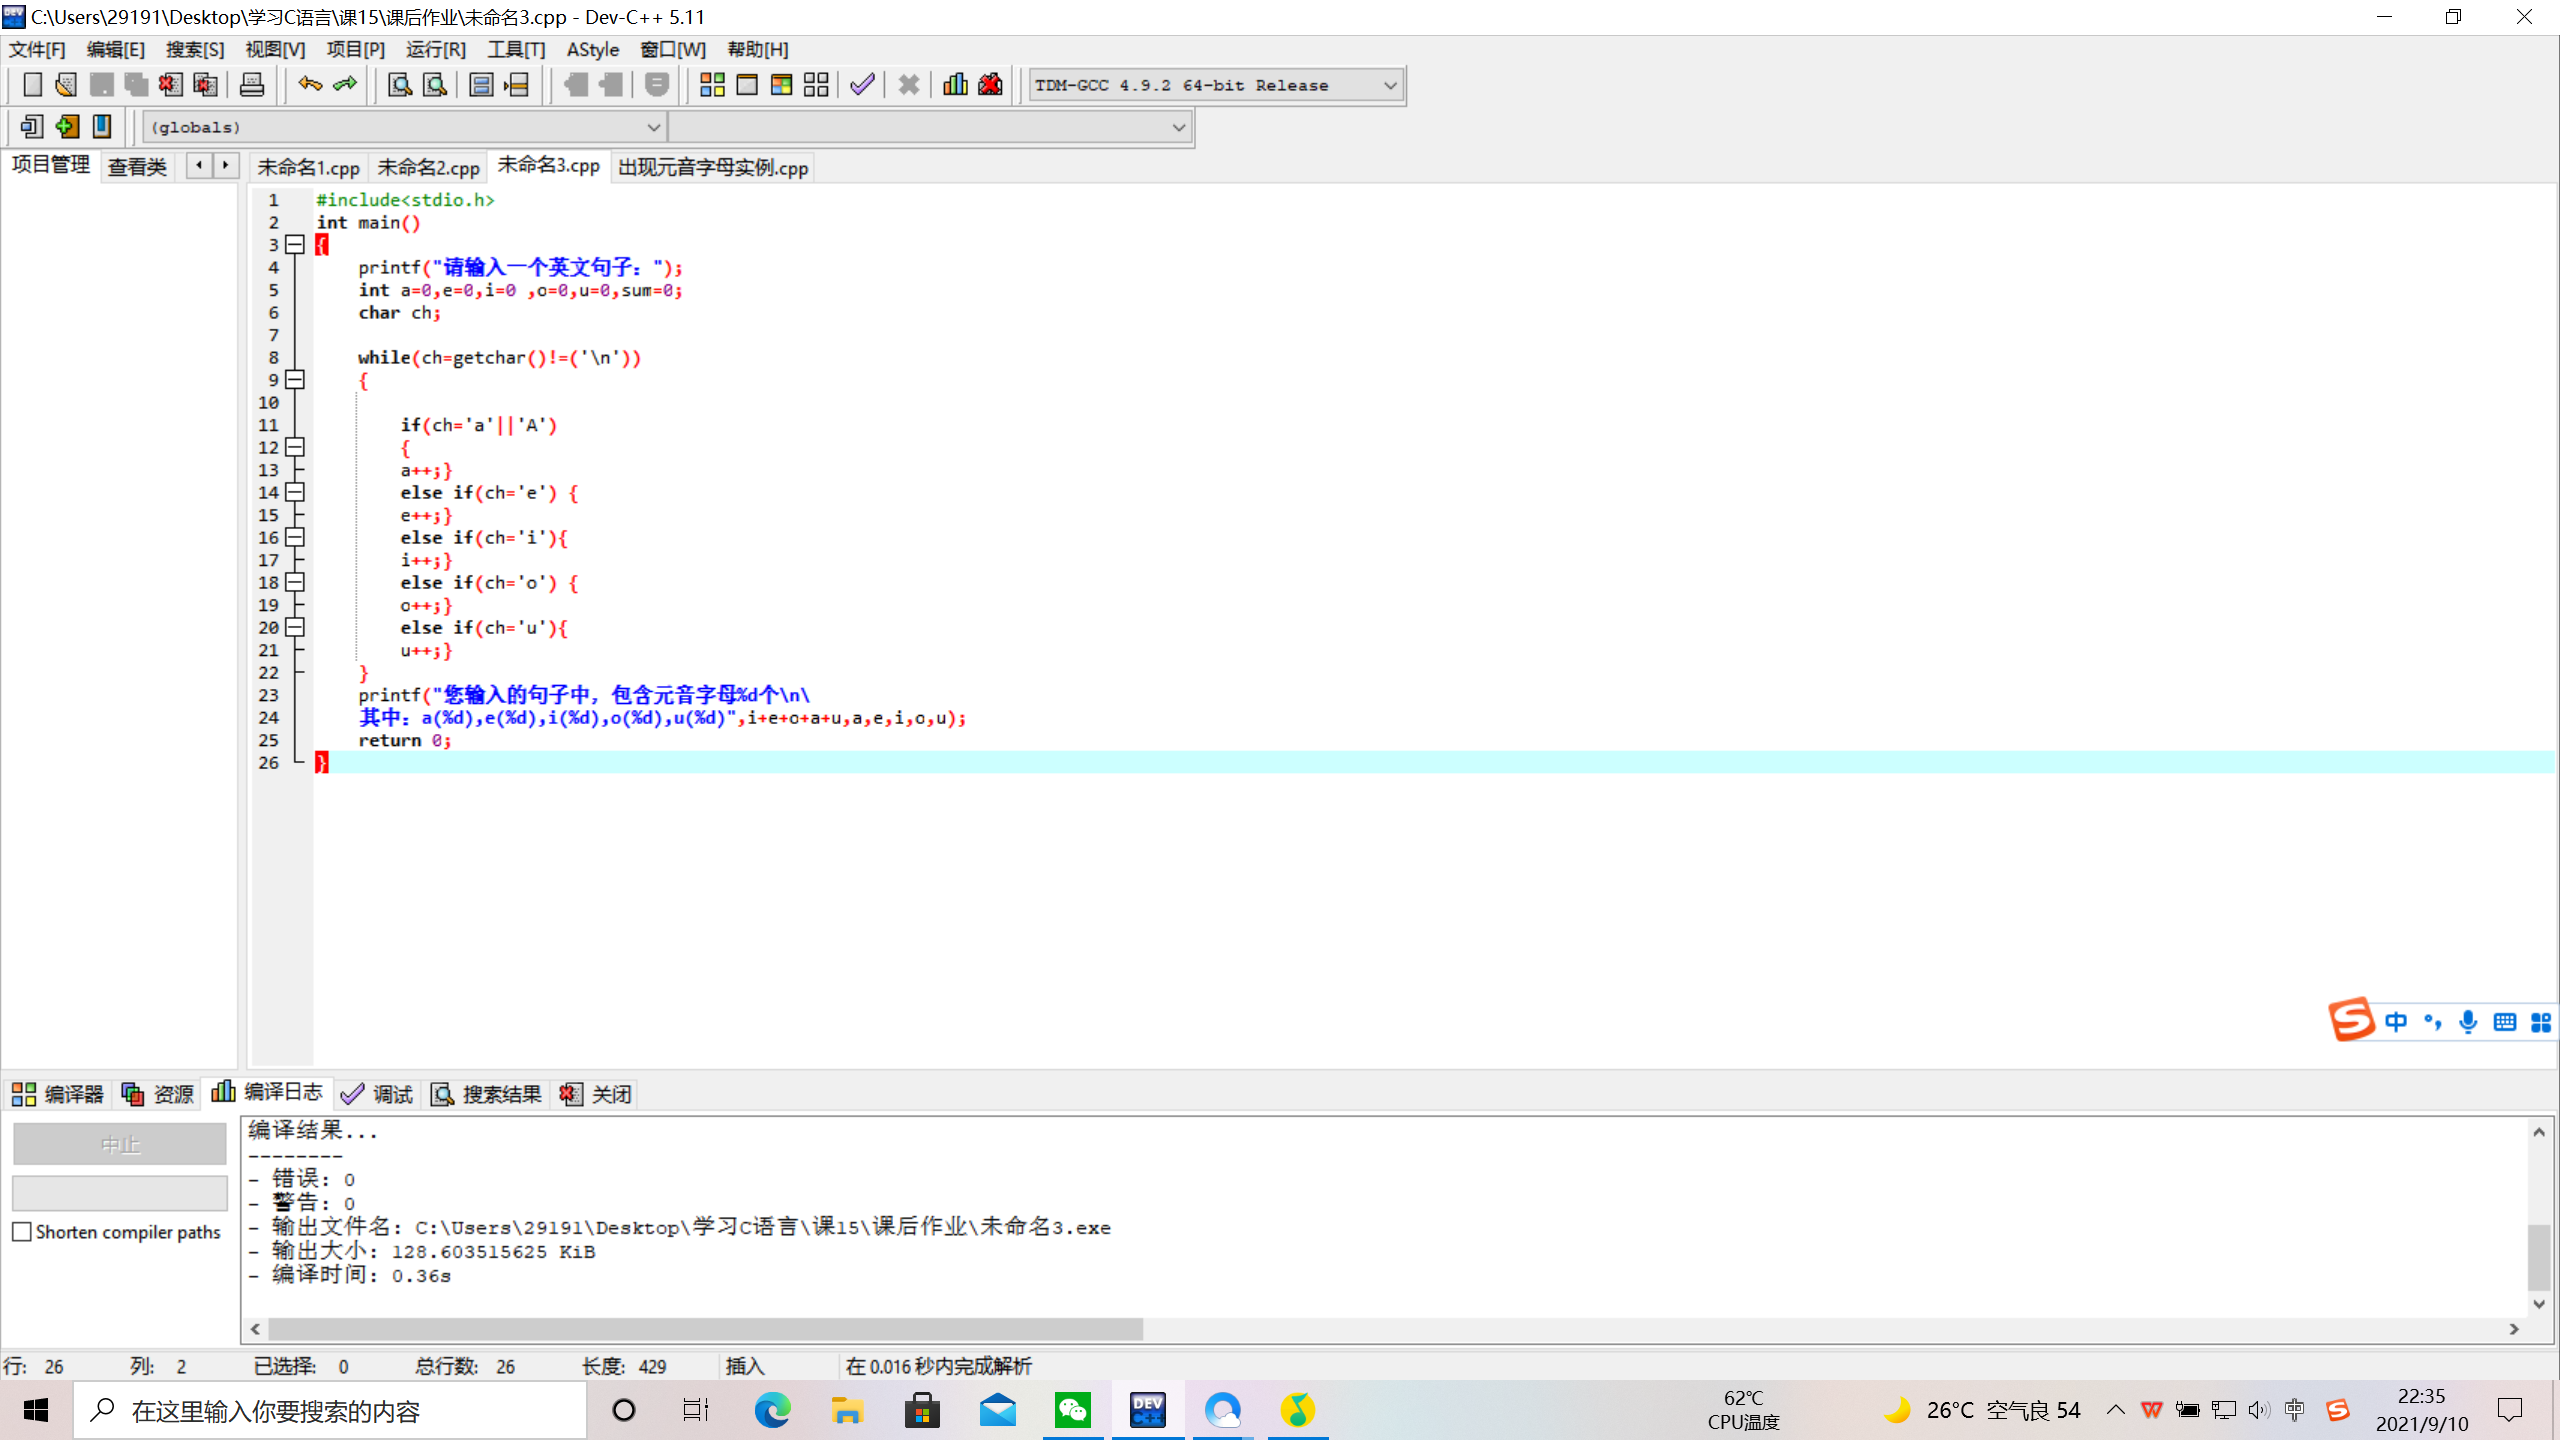Click the Goto function toolbar icon

pos(481,85)
